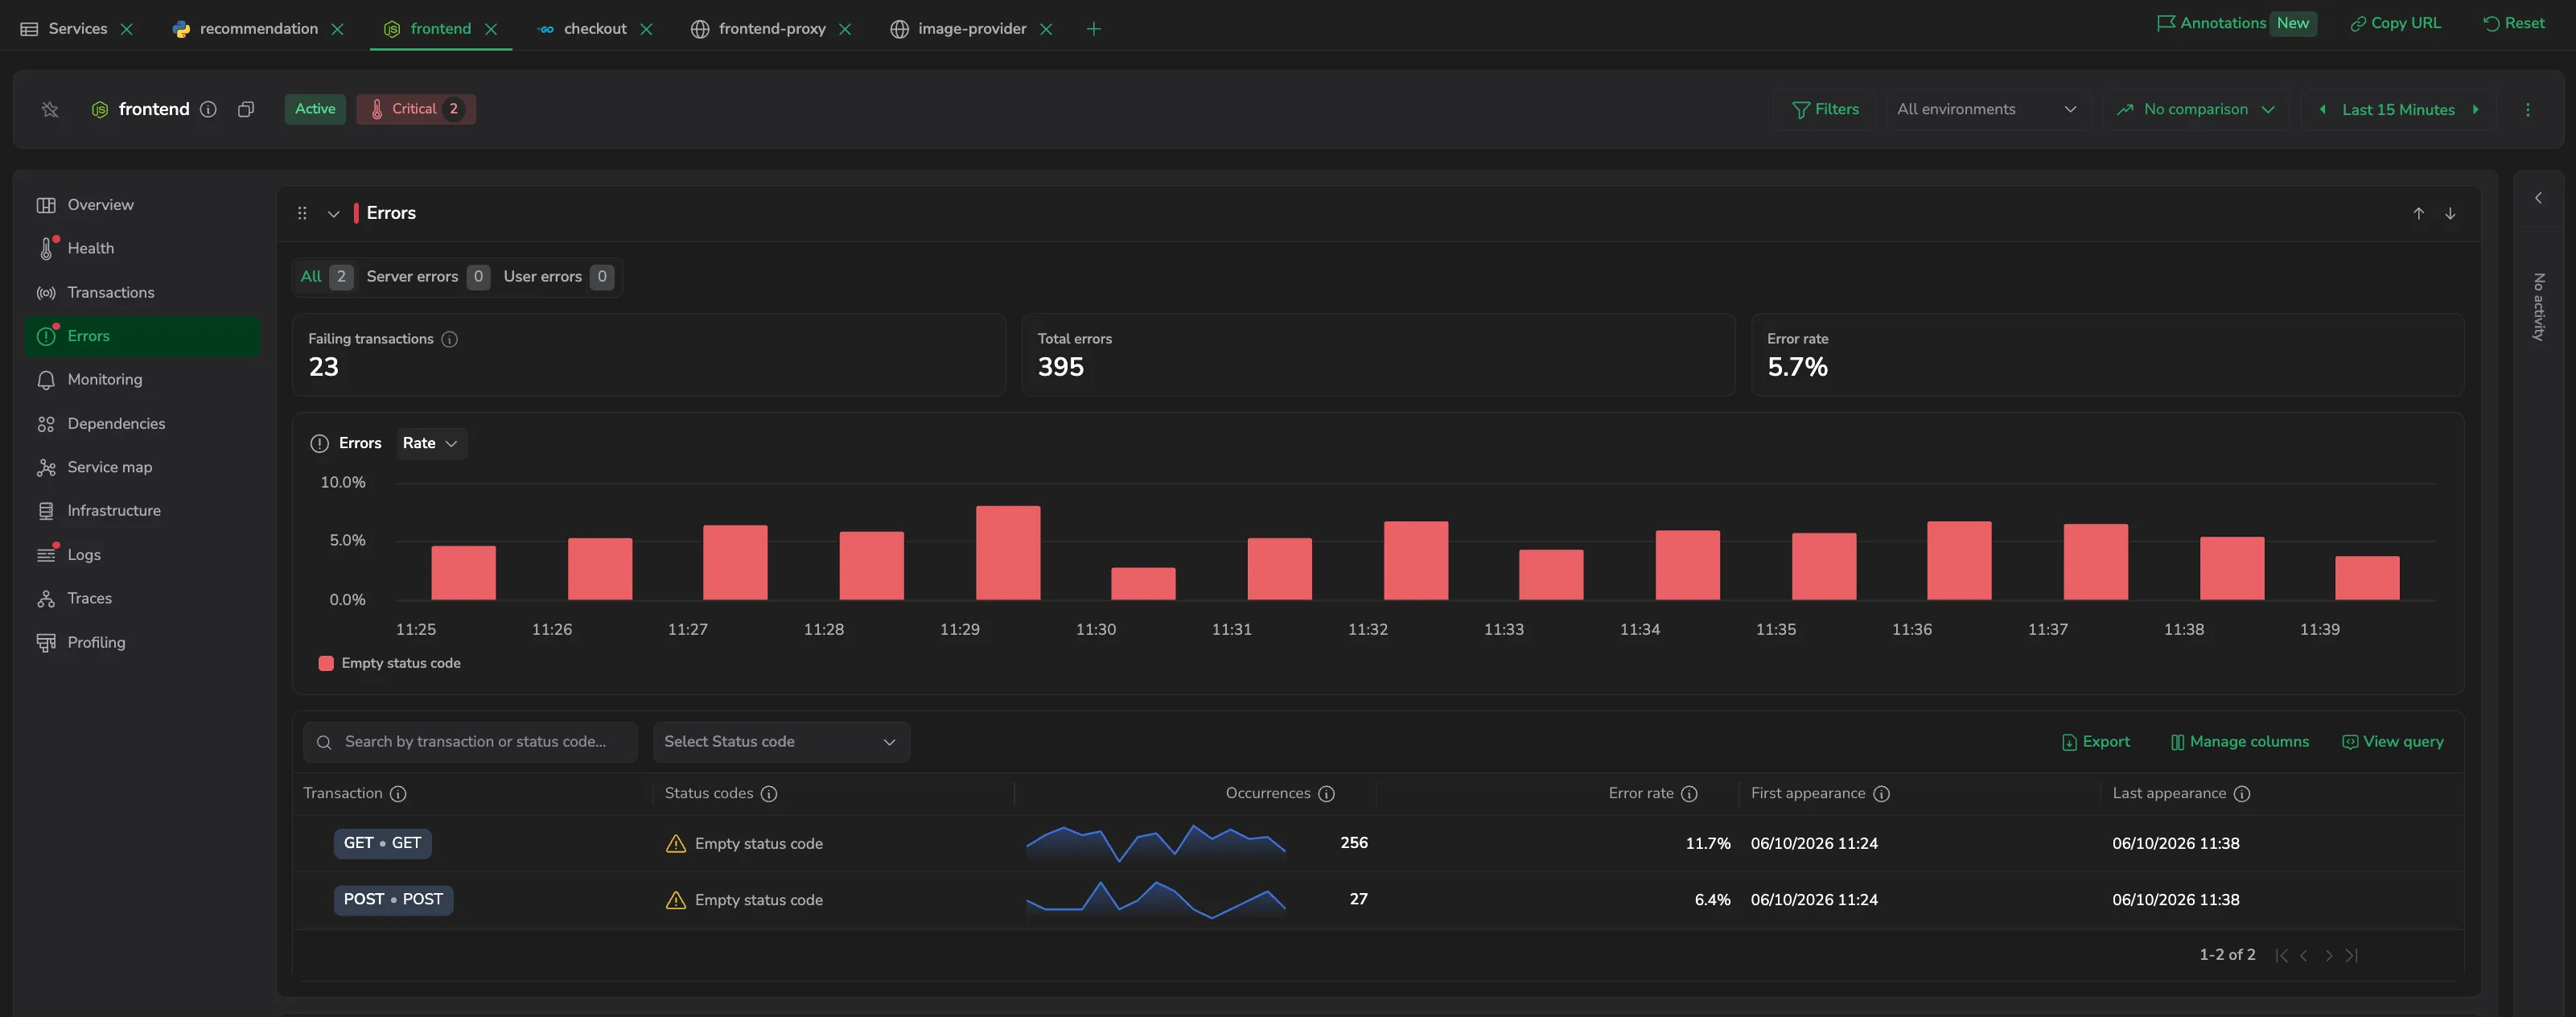Viewport: 2576px width, 1017px height.
Task: Open Profiling in the sidebar
Action: [142, 642]
